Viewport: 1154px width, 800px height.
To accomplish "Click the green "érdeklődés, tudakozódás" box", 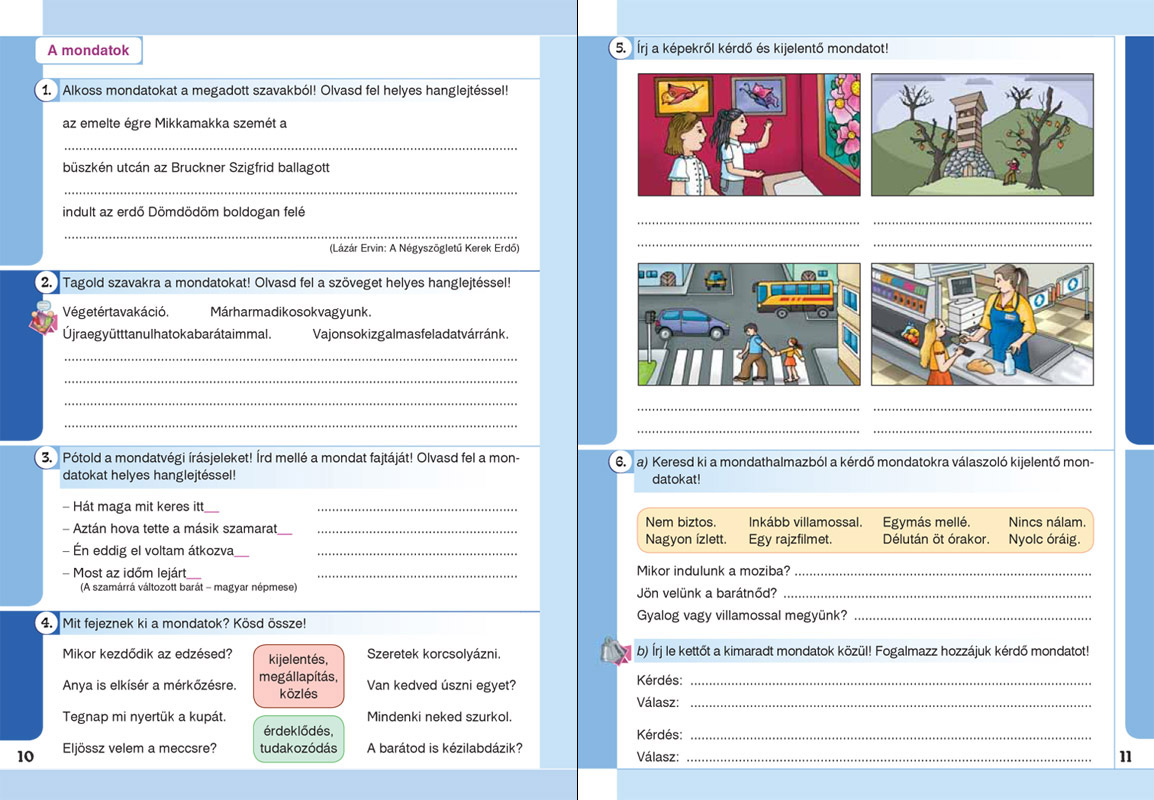I will click(x=298, y=739).
